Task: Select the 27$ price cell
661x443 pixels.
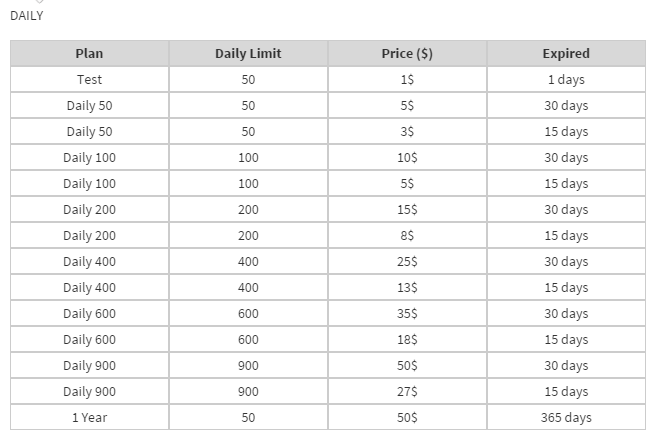Action: (x=407, y=392)
